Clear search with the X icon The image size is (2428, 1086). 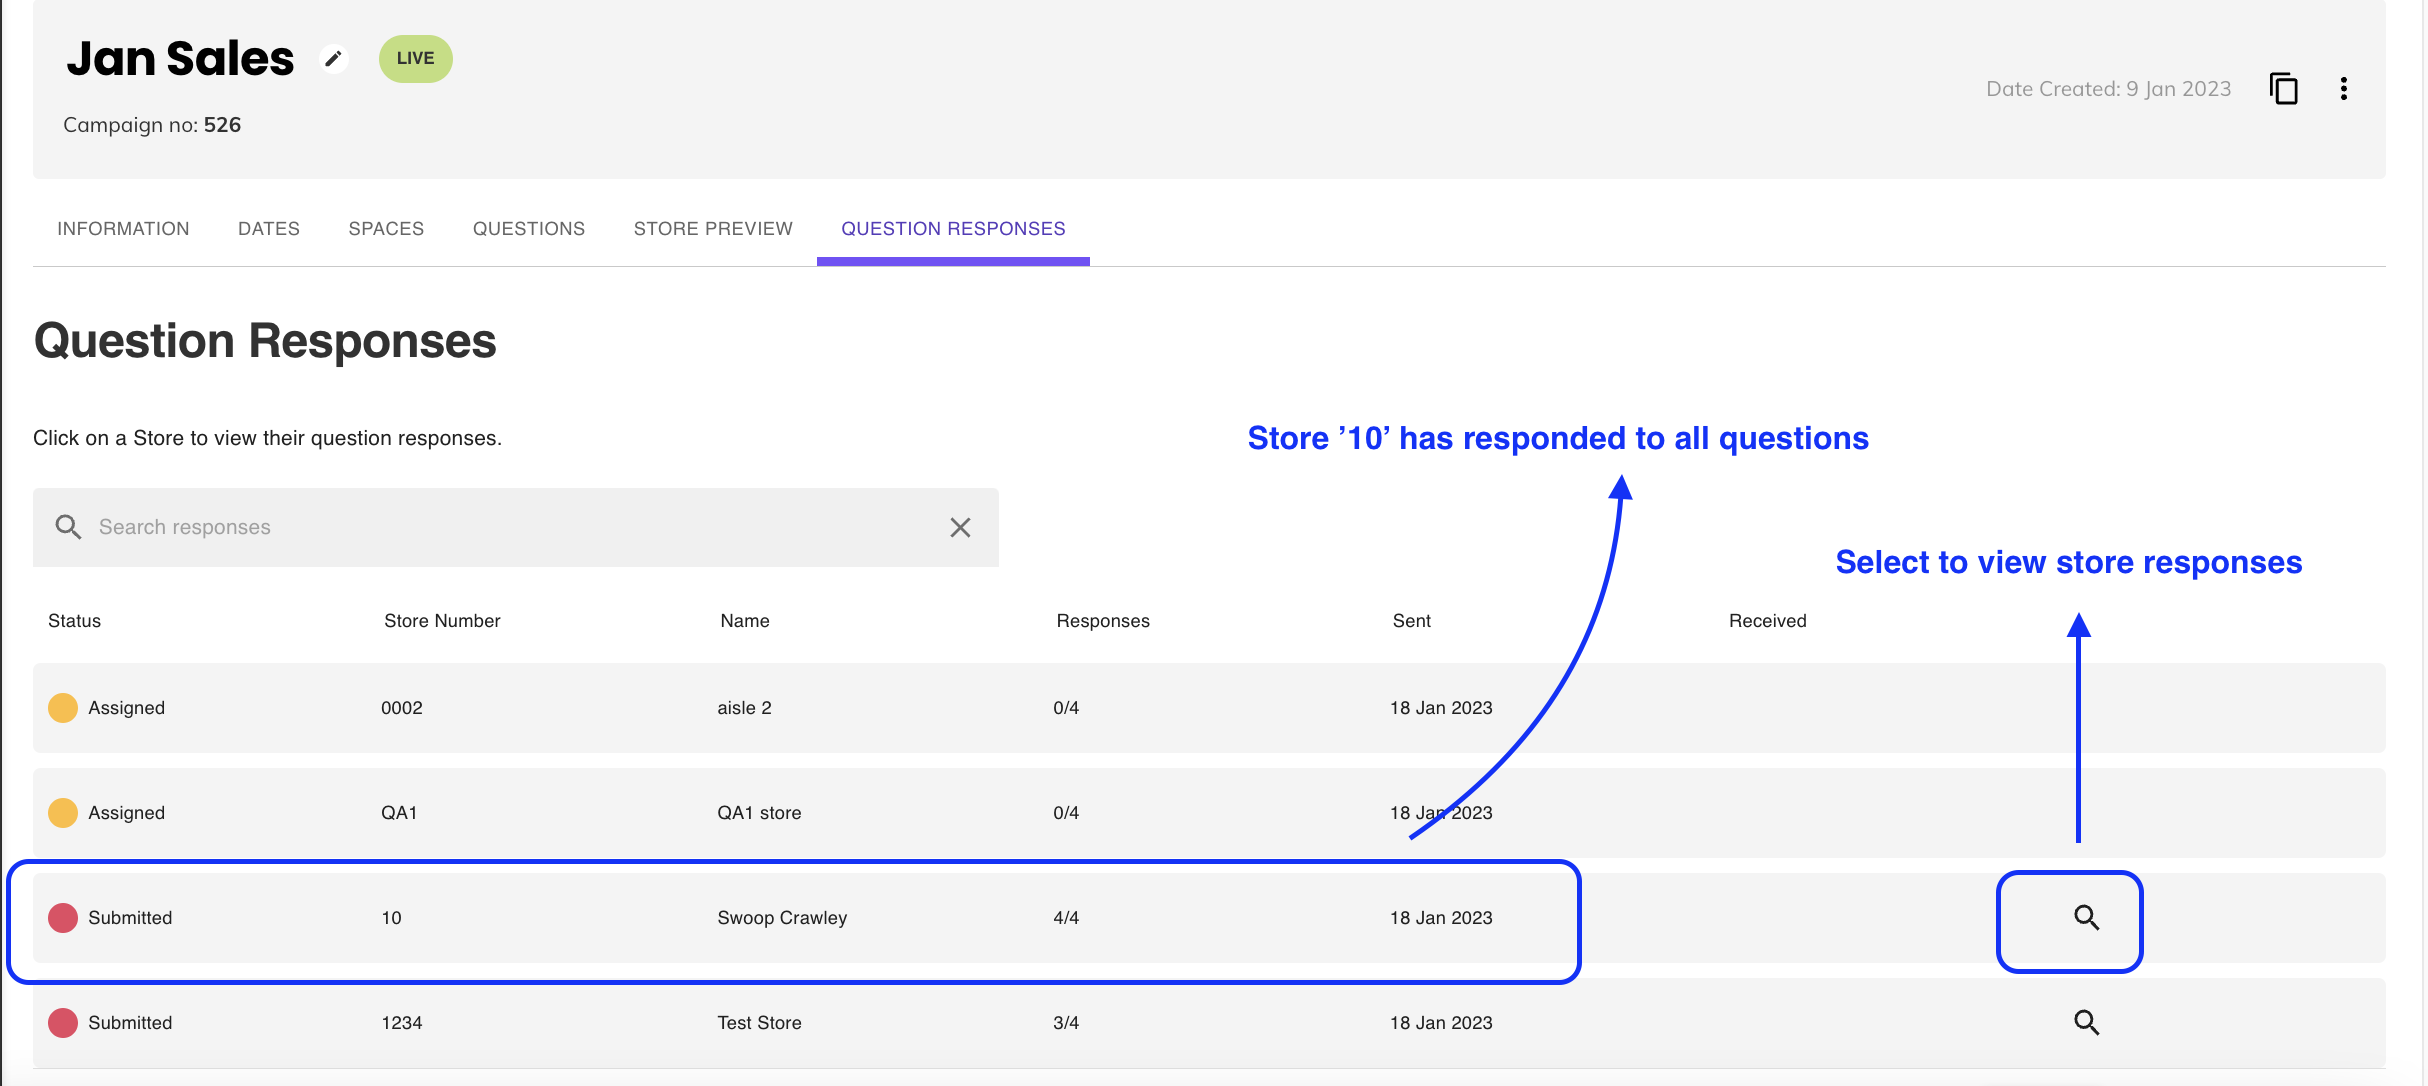960,527
